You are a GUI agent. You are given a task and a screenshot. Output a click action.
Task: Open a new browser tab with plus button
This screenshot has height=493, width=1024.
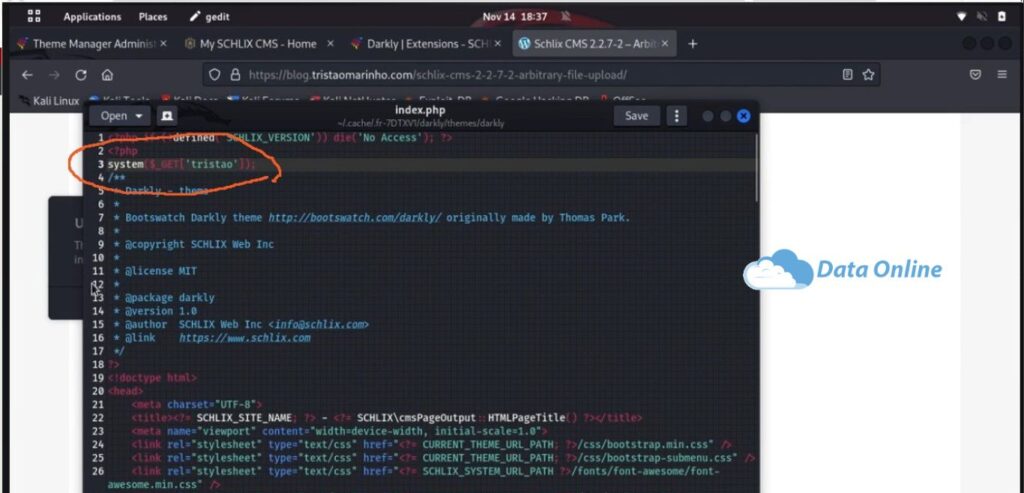pos(693,44)
